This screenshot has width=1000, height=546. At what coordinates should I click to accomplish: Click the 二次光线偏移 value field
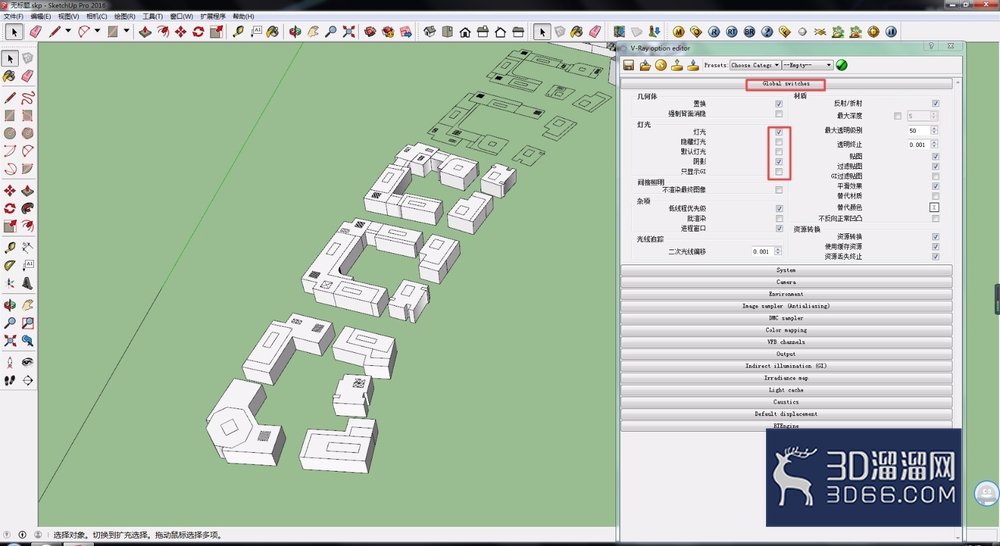[x=762, y=251]
